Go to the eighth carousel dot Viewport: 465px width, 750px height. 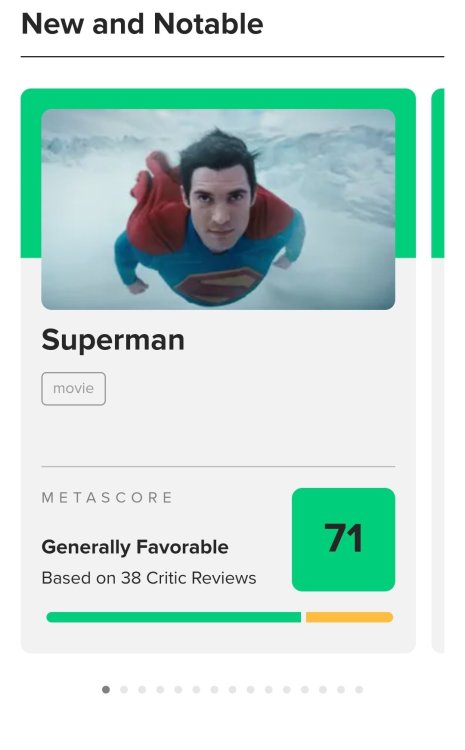pos(232,689)
